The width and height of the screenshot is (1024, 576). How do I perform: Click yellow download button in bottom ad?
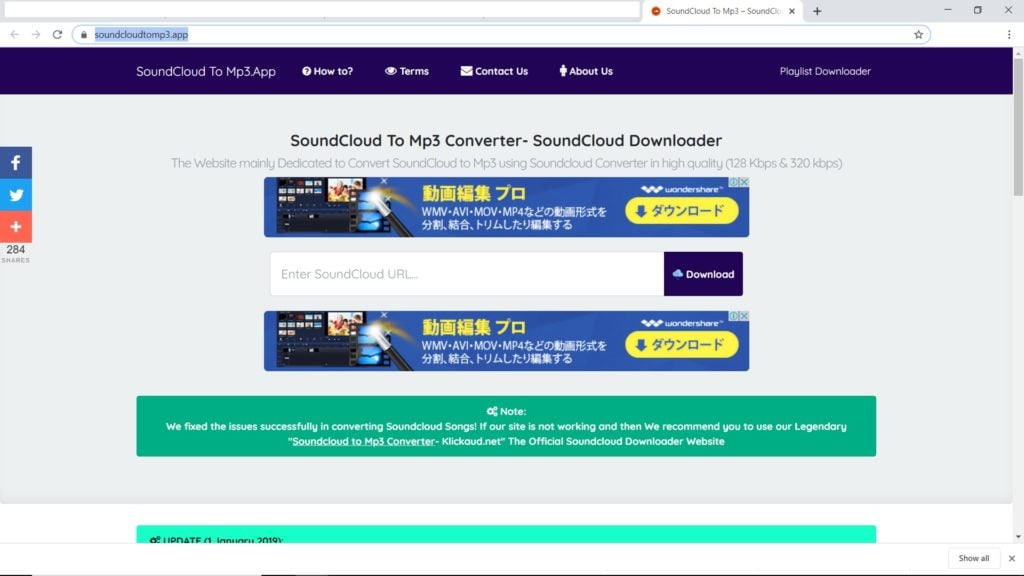(682, 345)
